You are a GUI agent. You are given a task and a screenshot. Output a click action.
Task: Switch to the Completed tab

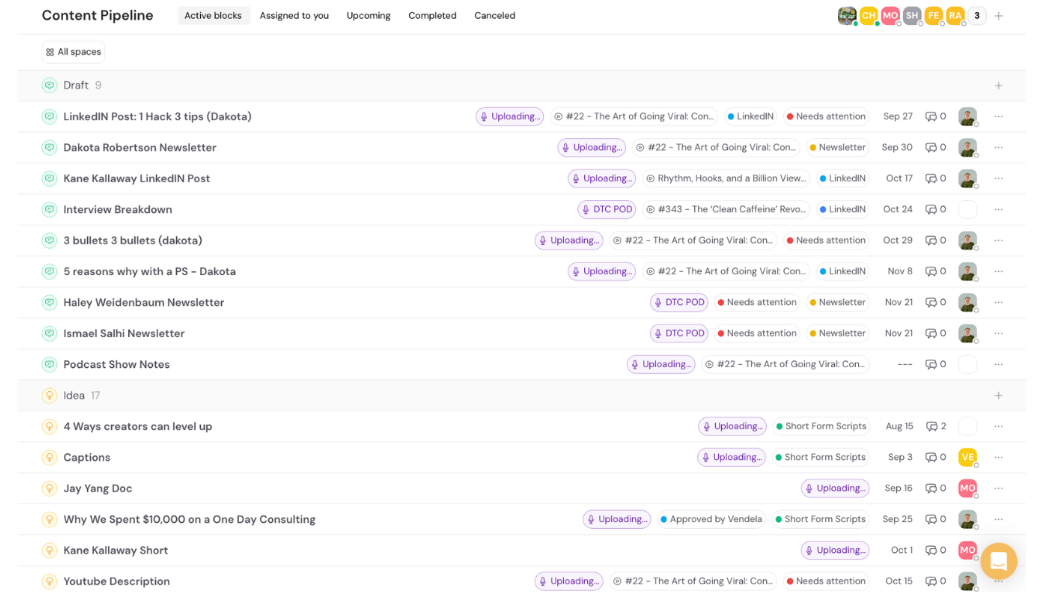click(432, 15)
